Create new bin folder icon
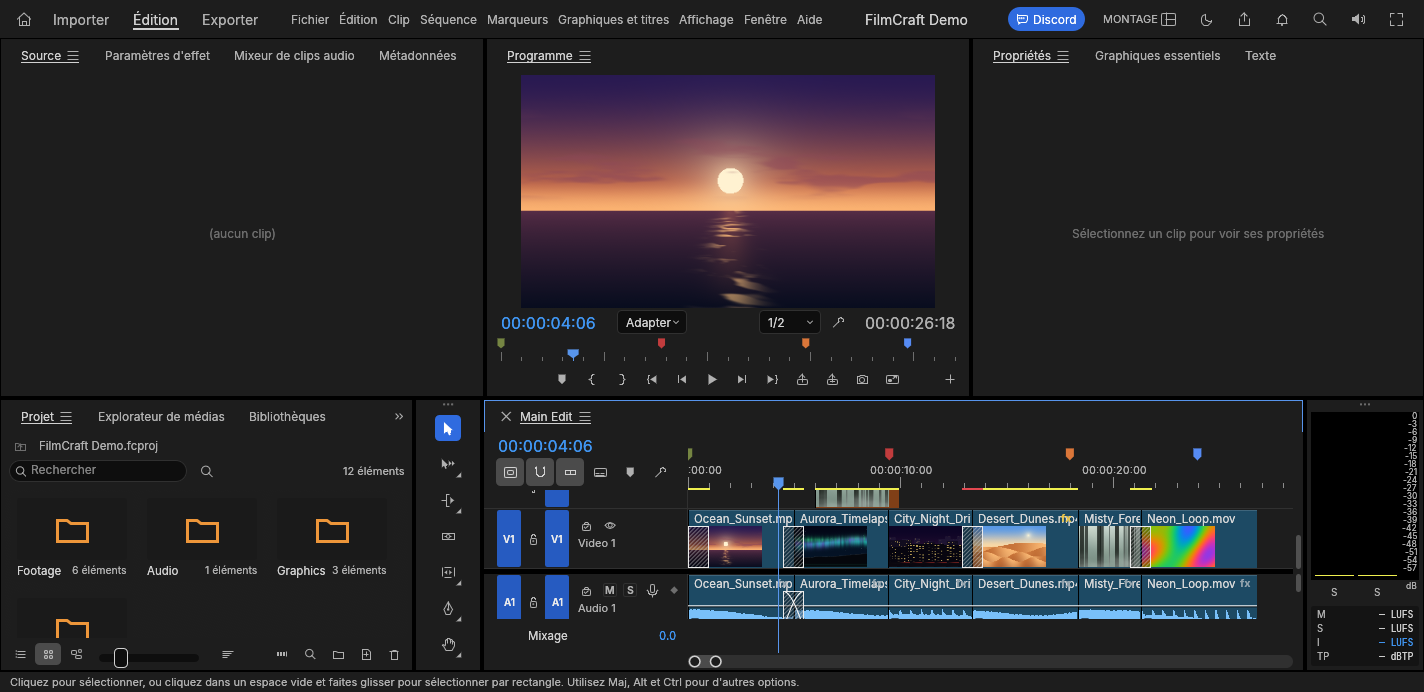1424x692 pixels. [338, 655]
